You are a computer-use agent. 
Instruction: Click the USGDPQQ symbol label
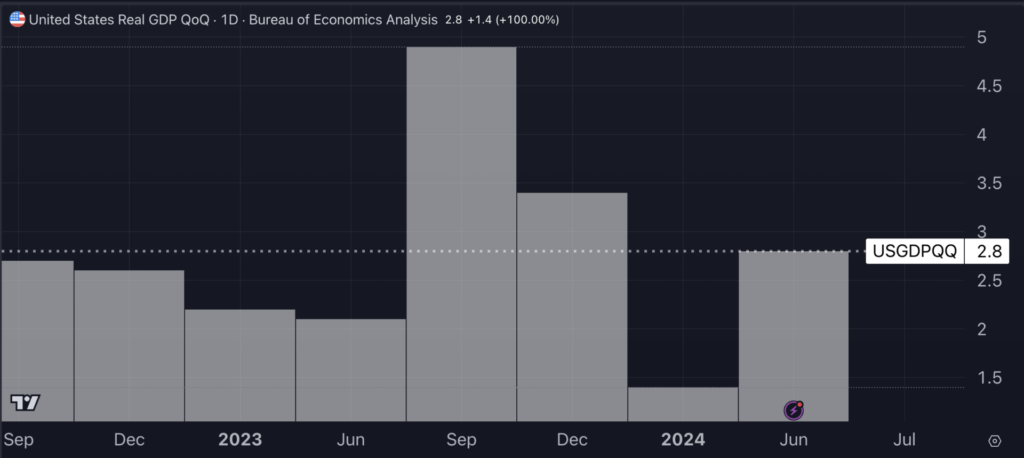(x=915, y=251)
